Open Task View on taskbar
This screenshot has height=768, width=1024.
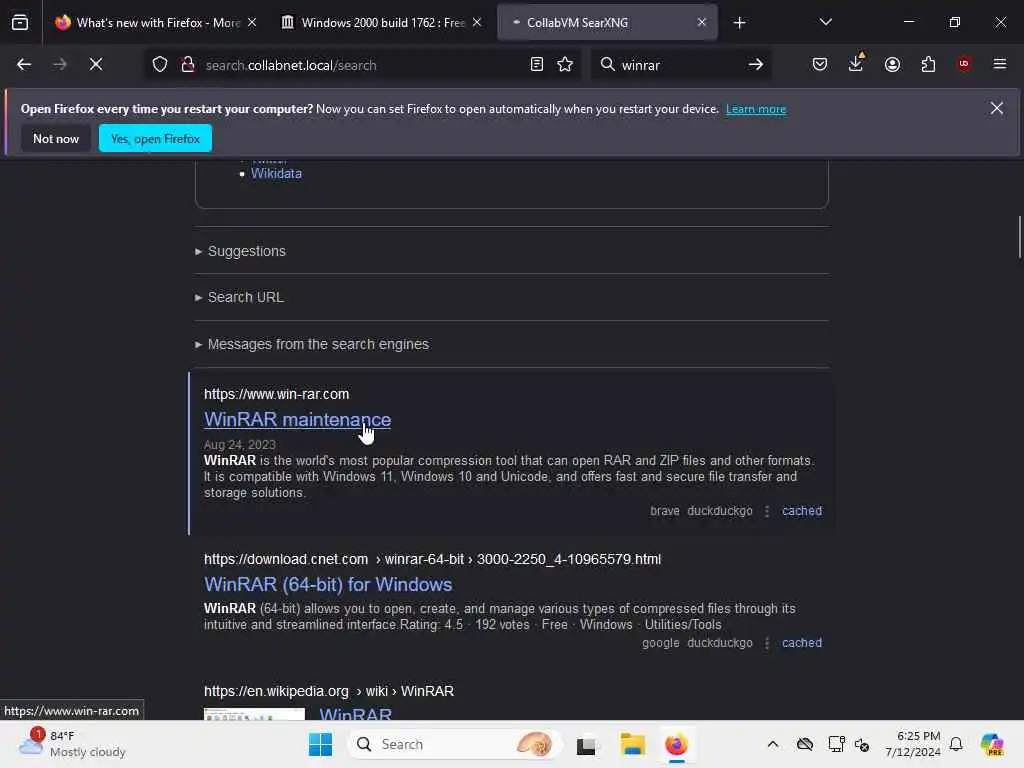pos(586,744)
